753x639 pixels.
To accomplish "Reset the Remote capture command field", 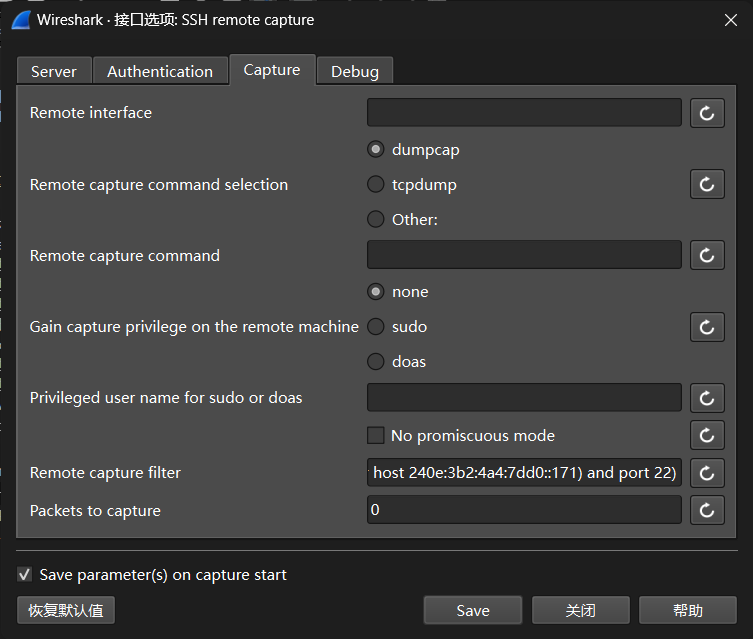I will [x=707, y=255].
